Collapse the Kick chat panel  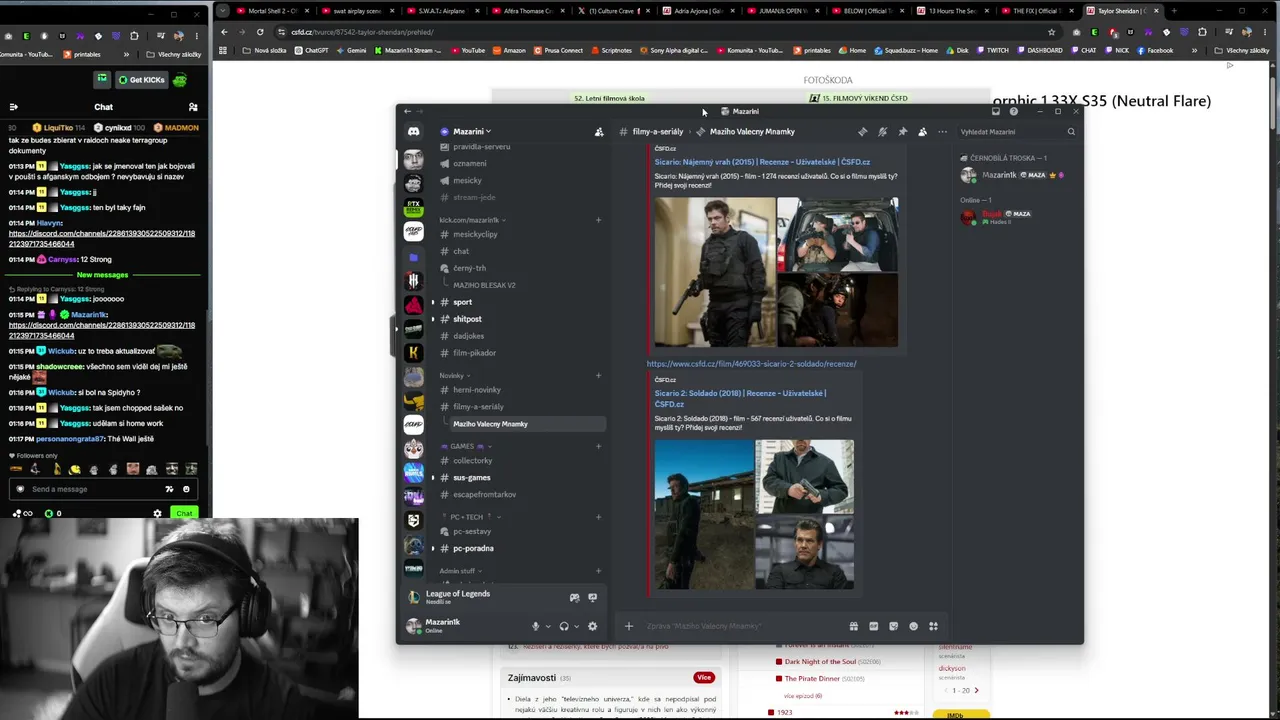13,107
